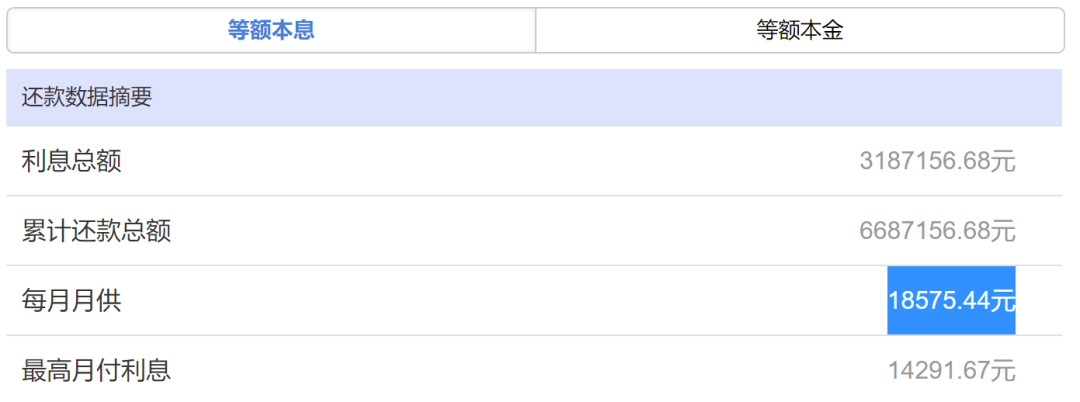Click the 元 unit in the highlighted selection
This screenshot has height=402, width=1080.
[x=1004, y=301]
